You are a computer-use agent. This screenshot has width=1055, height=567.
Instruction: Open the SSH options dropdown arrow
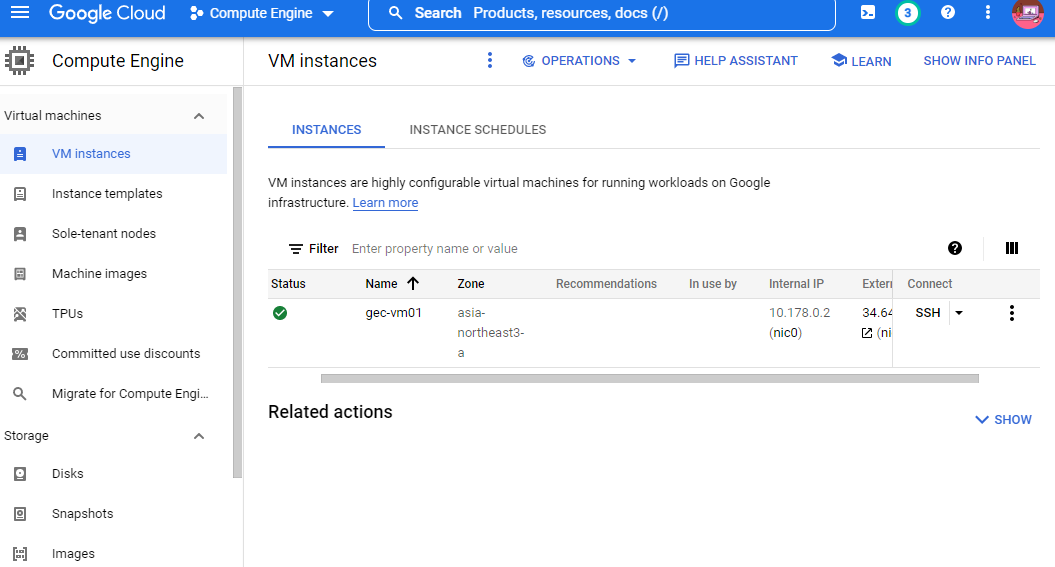click(959, 313)
